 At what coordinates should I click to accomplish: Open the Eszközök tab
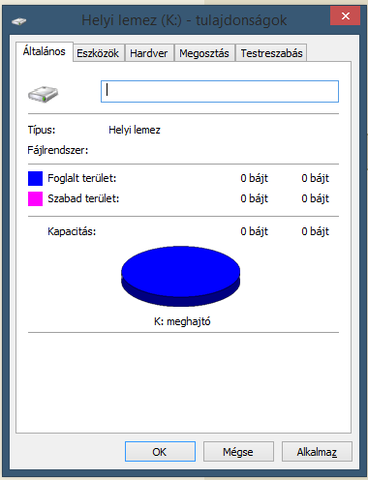click(x=98, y=53)
